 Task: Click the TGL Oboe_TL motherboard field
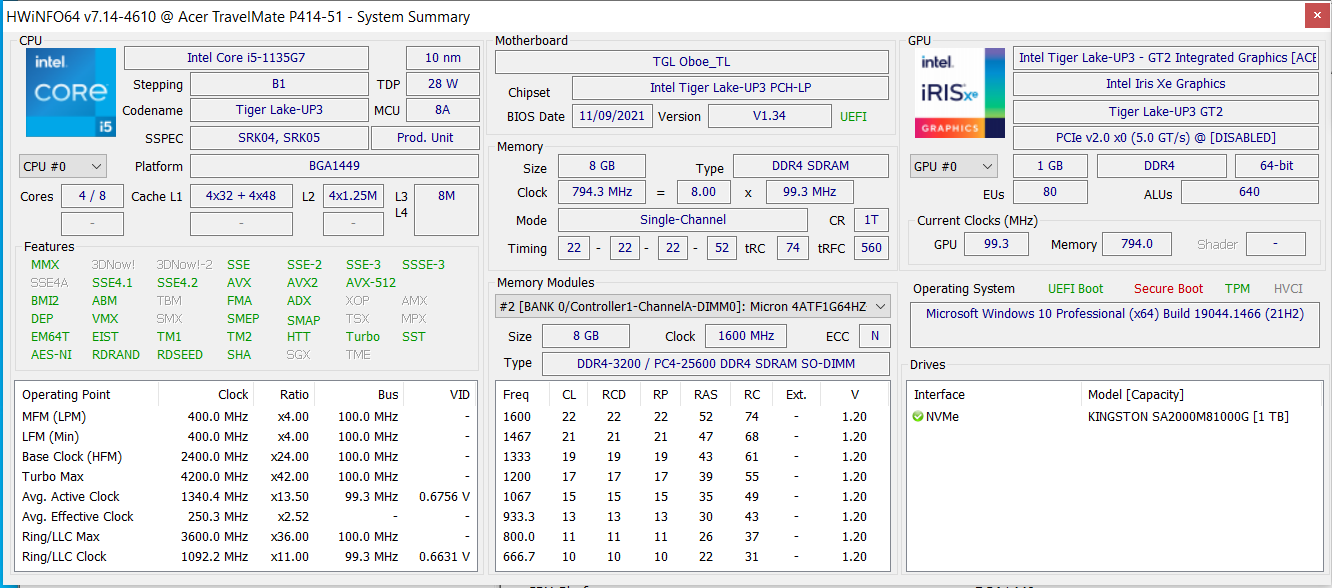(691, 62)
